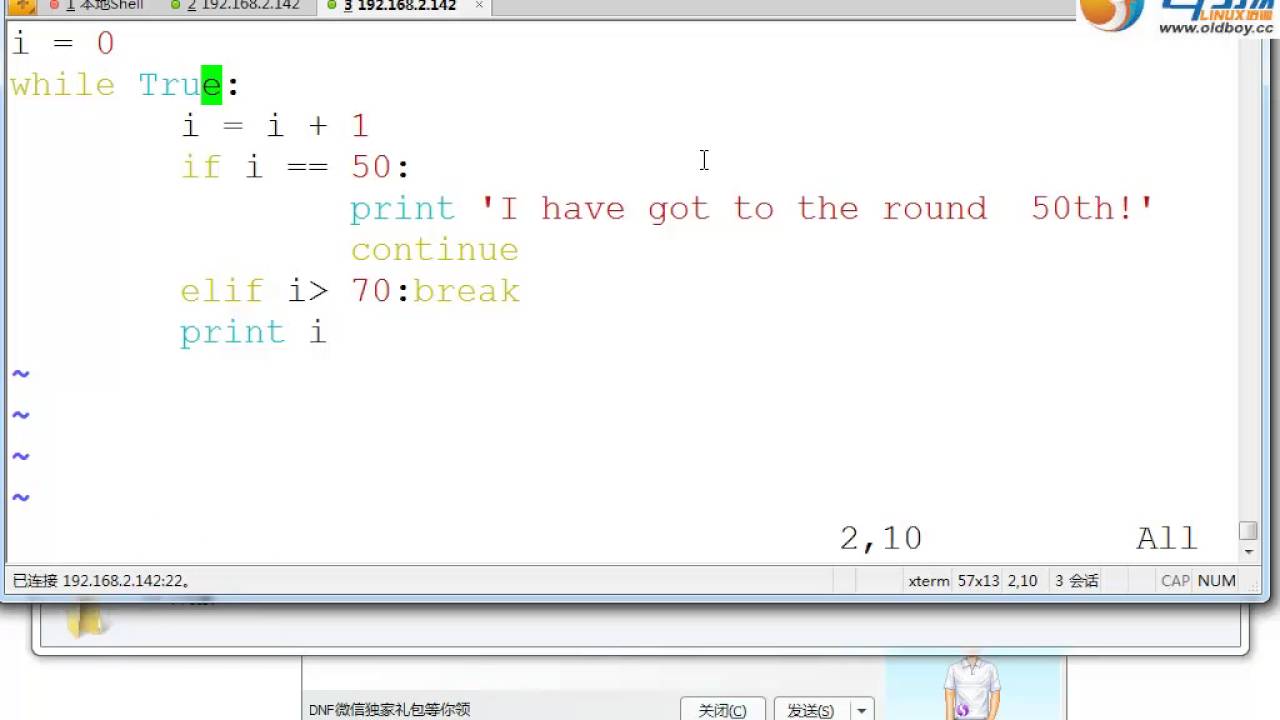Click the session tab navigation icon at far left

(x=21, y=5)
